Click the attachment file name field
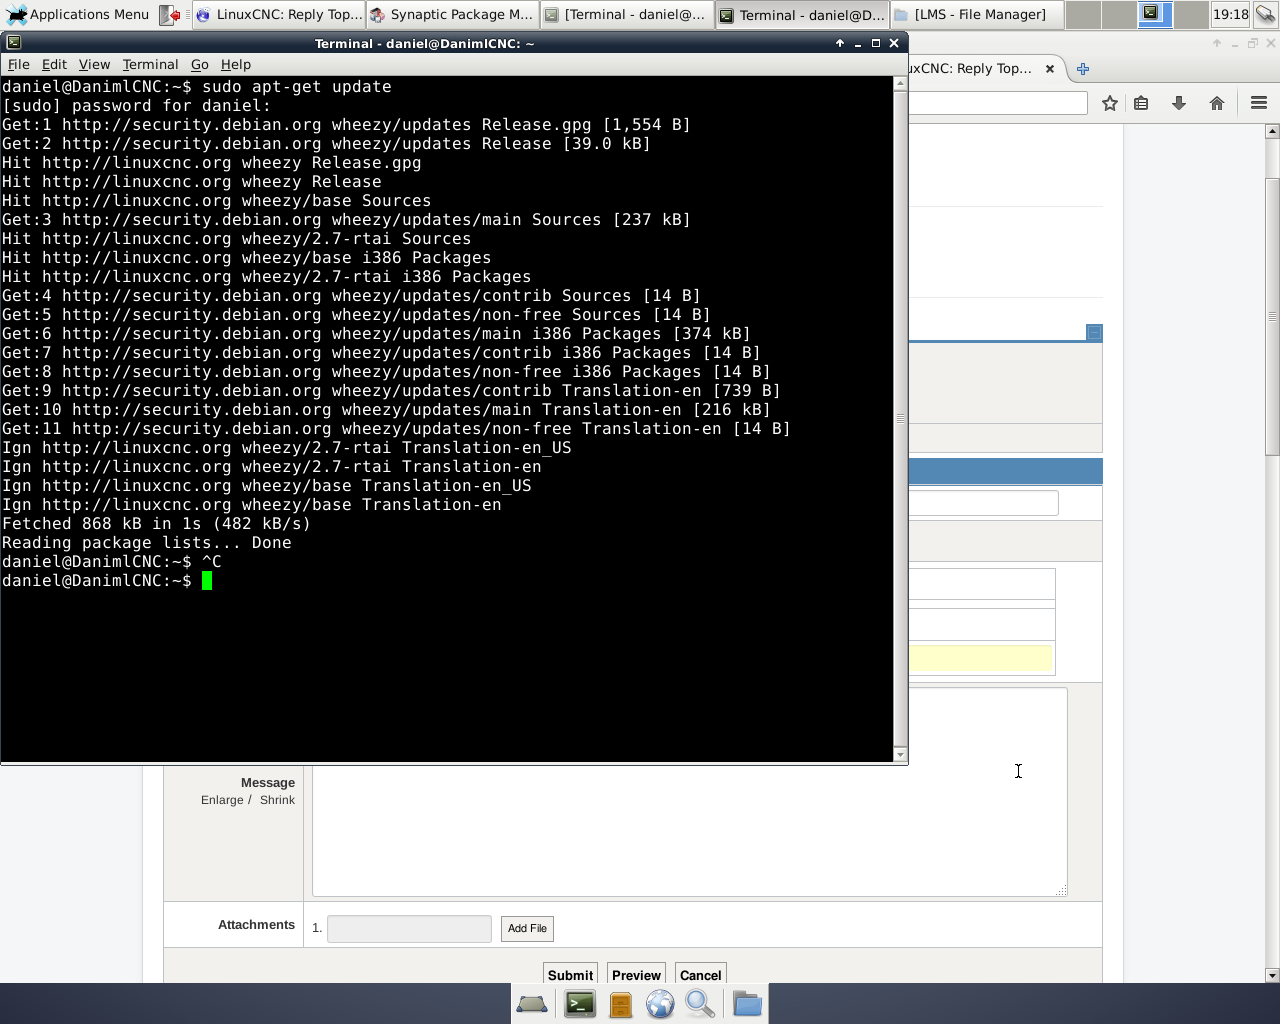Screen dimensions: 1280x1024 point(409,928)
